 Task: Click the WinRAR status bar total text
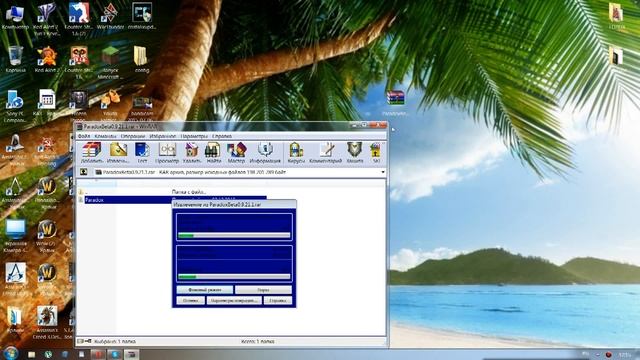coord(258,341)
